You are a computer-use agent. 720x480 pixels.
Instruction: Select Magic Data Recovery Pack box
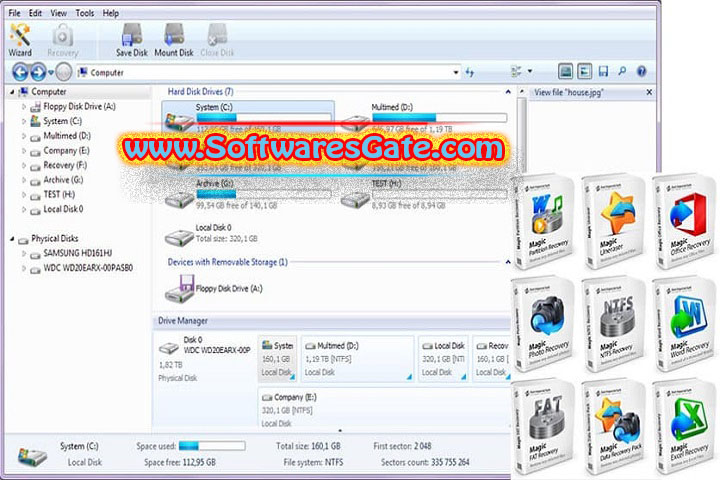(613, 427)
